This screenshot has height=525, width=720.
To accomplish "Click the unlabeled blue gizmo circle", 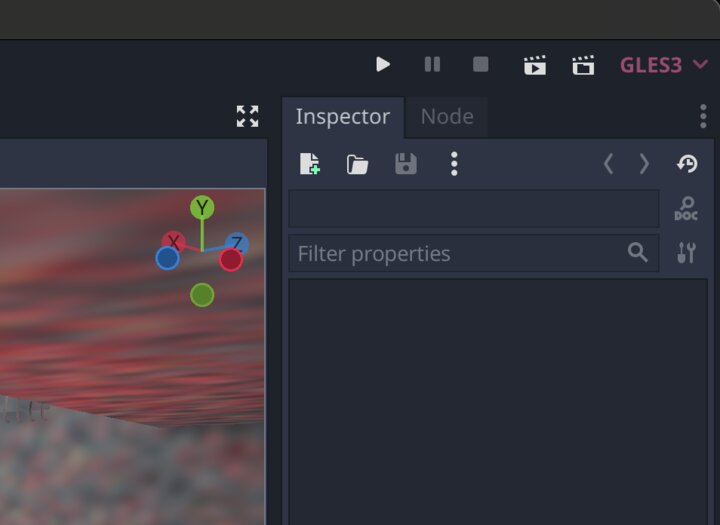I will (x=168, y=258).
